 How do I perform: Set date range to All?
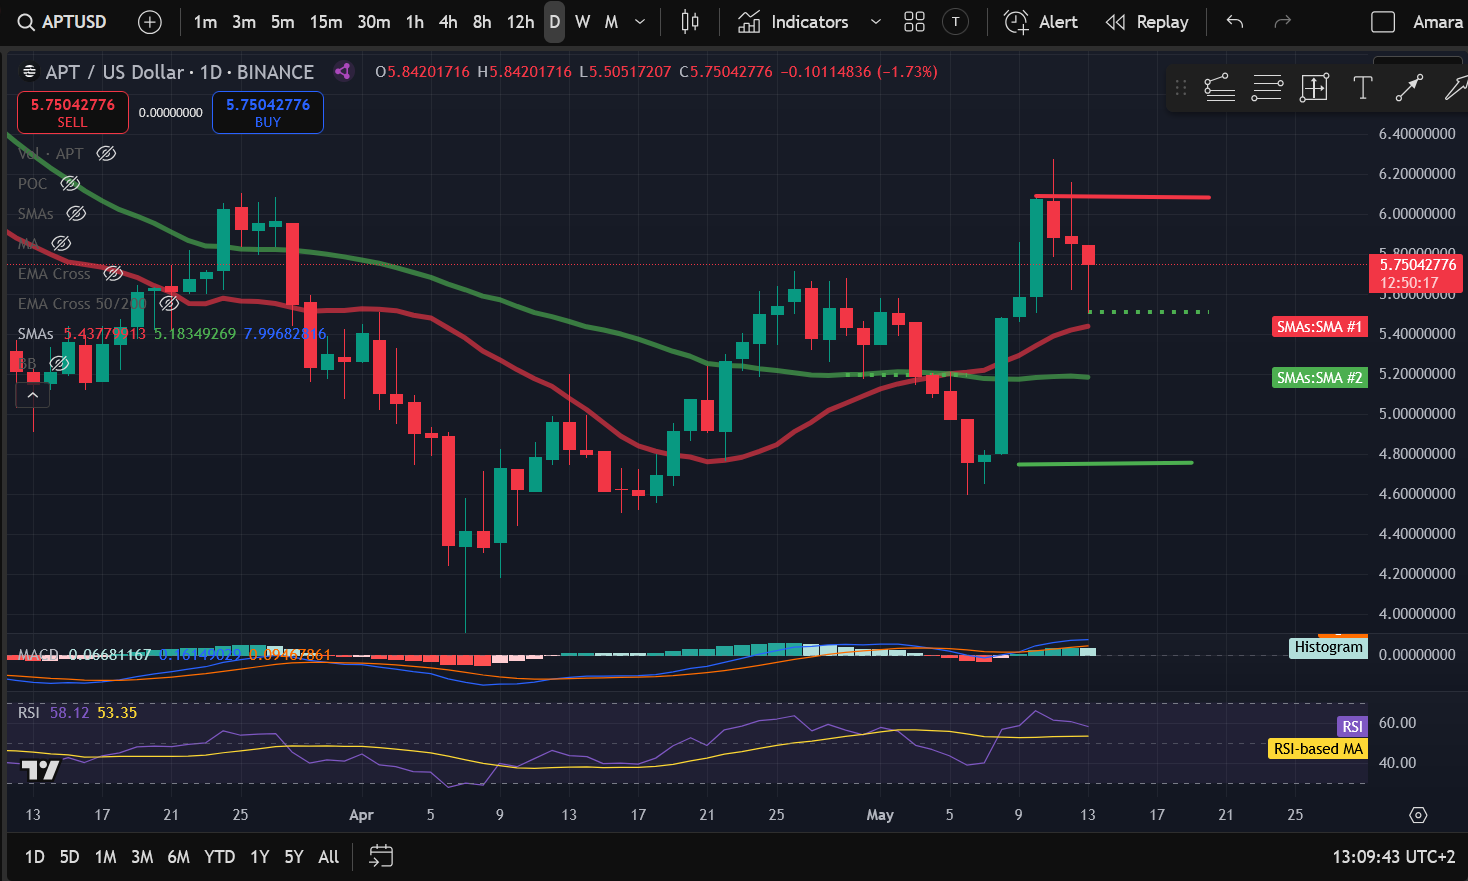click(329, 857)
